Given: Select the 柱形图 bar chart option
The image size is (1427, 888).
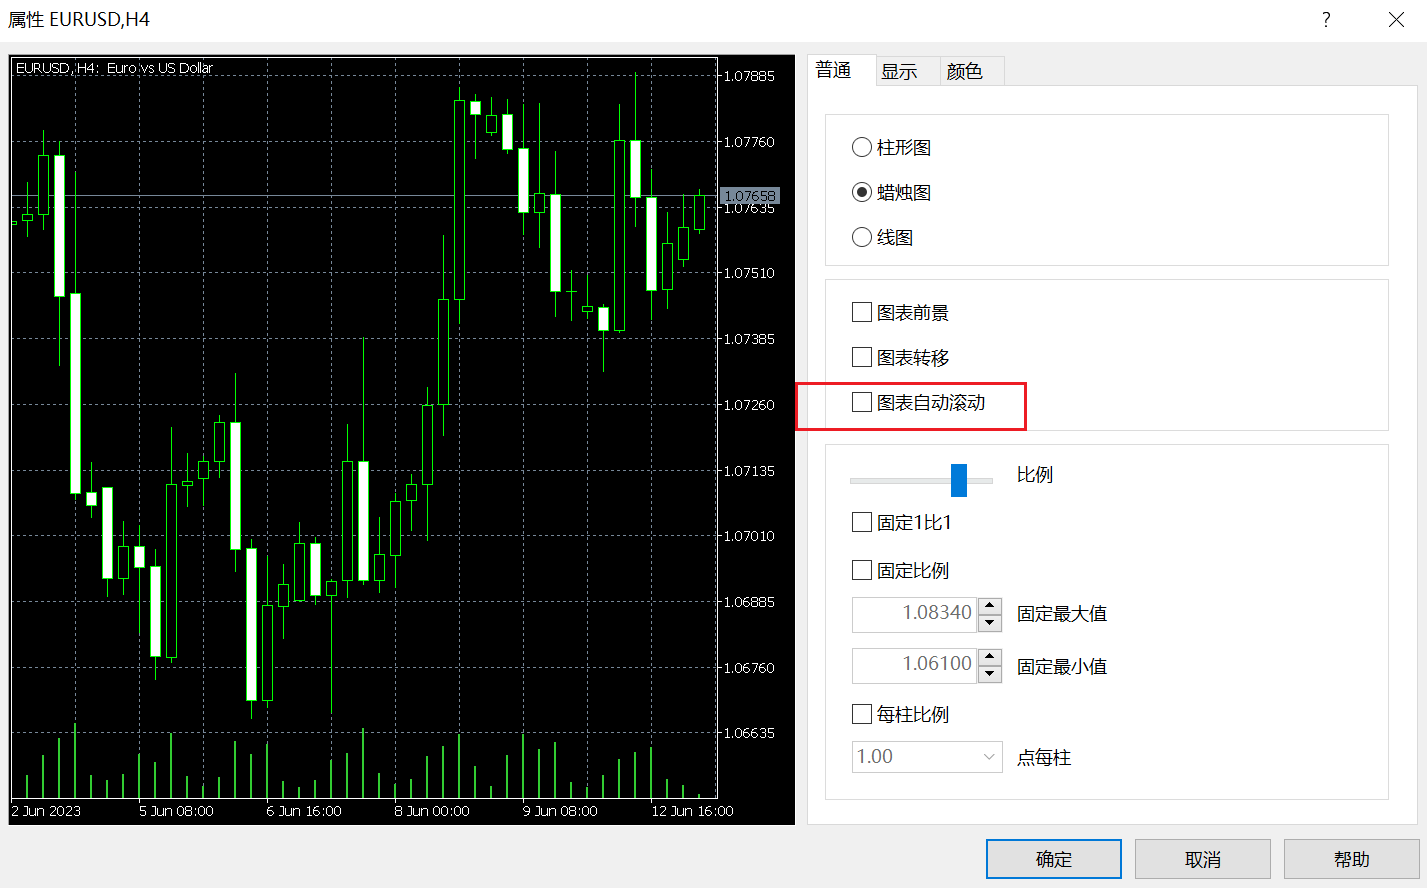Looking at the screenshot, I should tap(862, 148).
